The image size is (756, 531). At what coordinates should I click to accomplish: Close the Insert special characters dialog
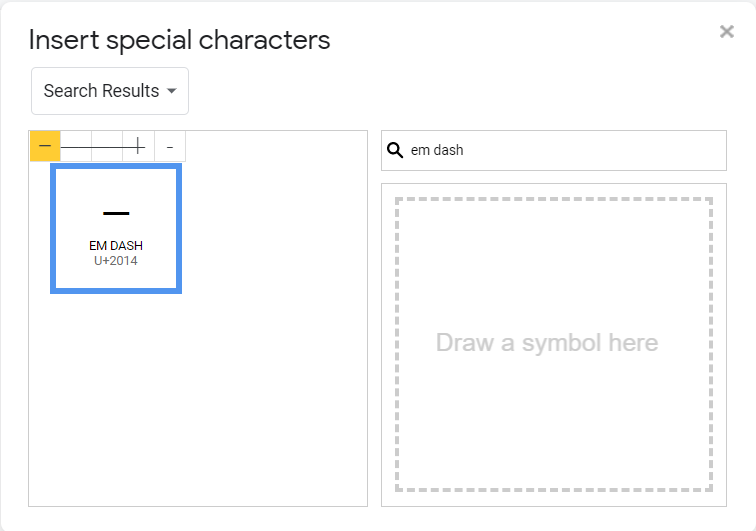point(727,32)
